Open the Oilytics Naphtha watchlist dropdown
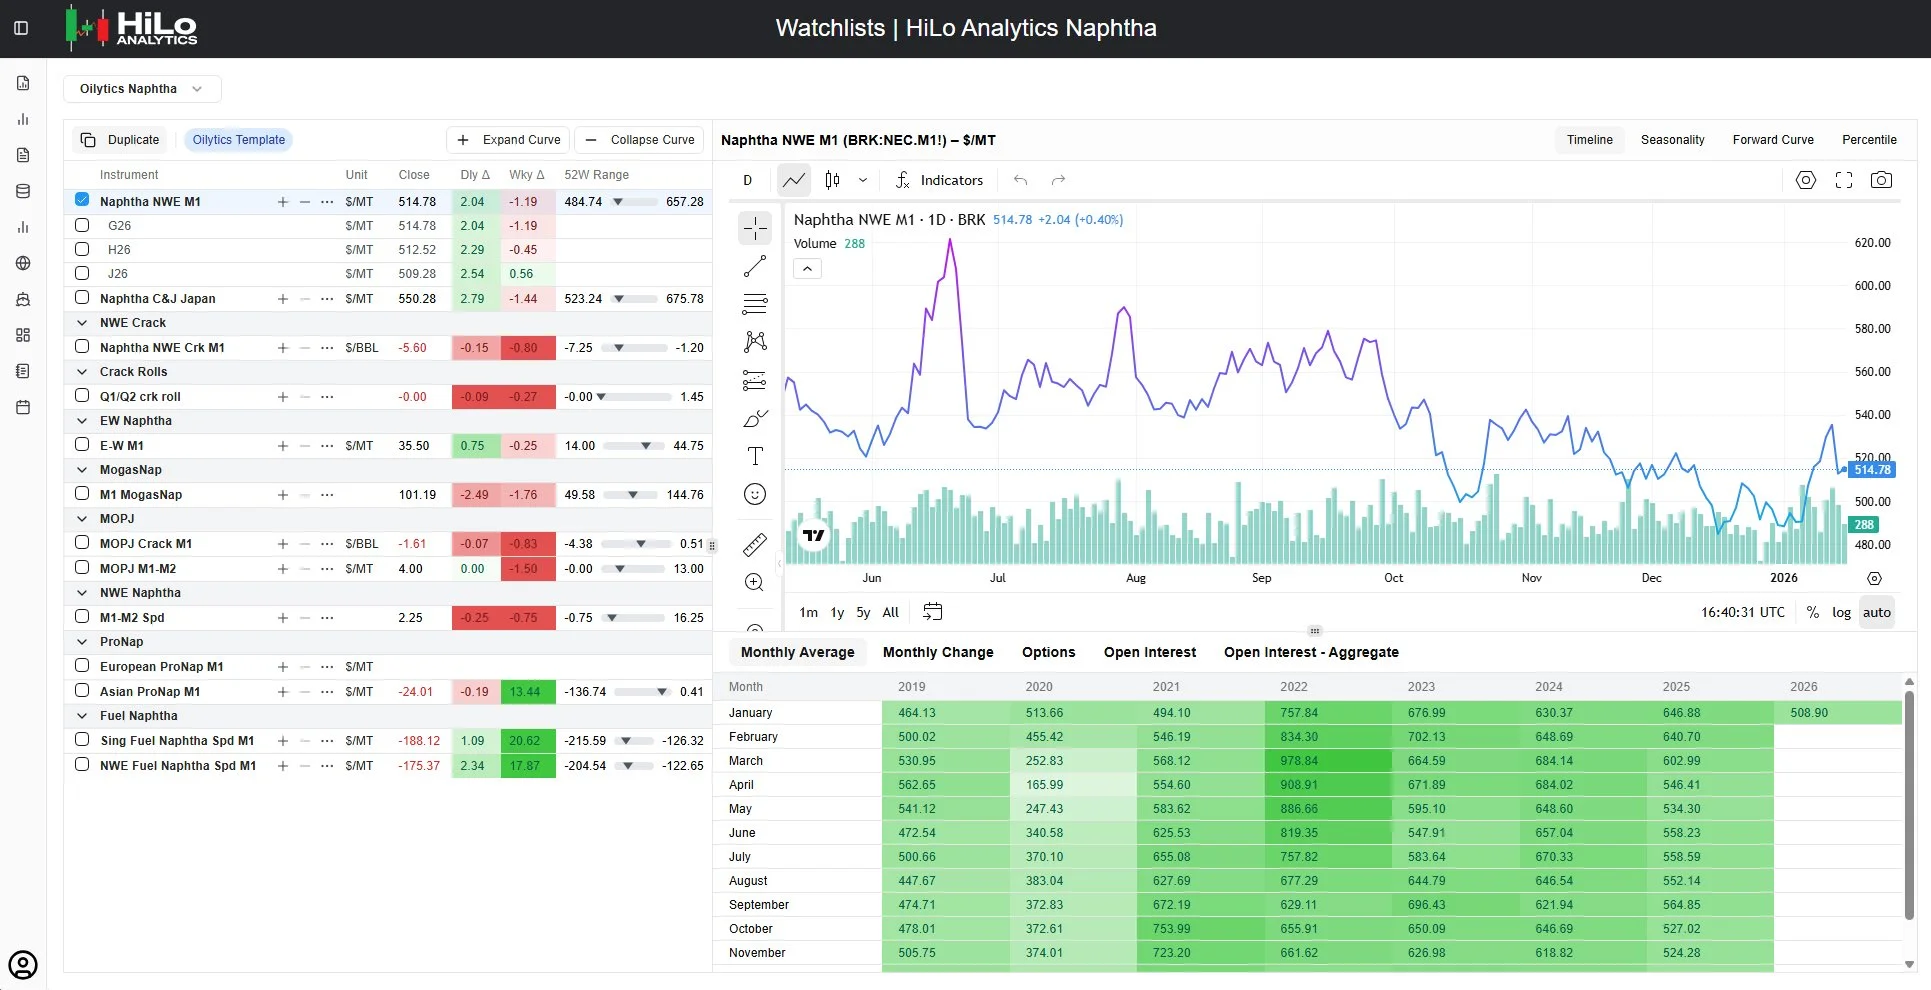Screen dimensions: 1931x990 point(142,89)
